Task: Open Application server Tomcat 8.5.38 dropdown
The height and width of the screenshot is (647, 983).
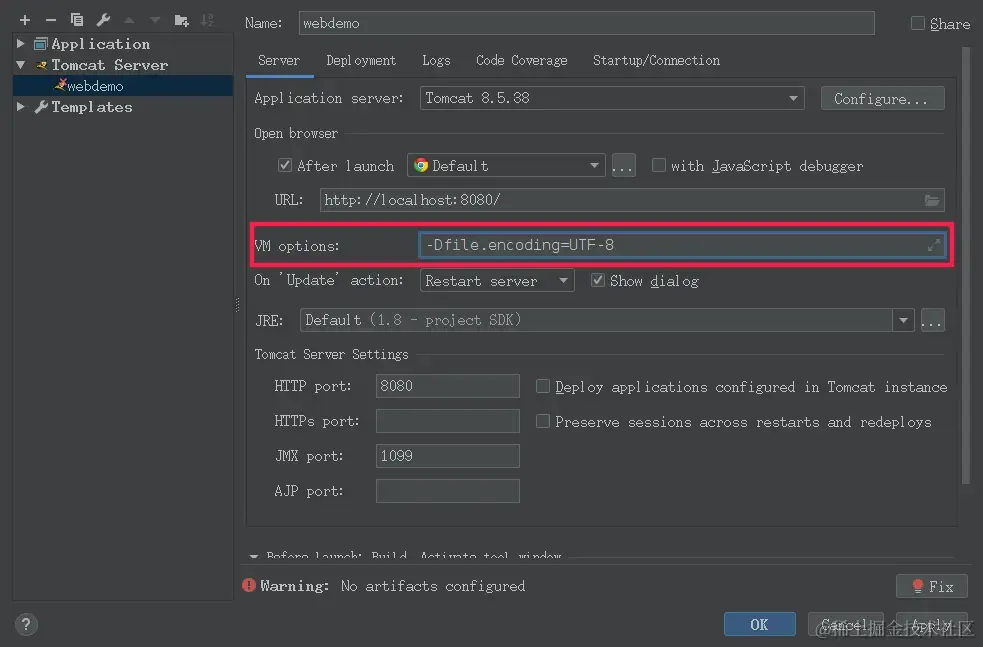Action: 612,98
